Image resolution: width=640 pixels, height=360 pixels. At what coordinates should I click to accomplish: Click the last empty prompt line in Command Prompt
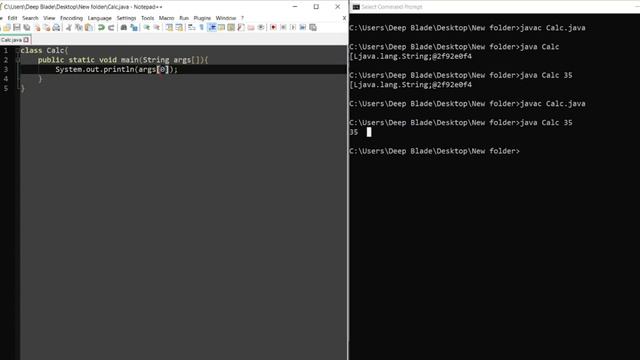[435, 151]
